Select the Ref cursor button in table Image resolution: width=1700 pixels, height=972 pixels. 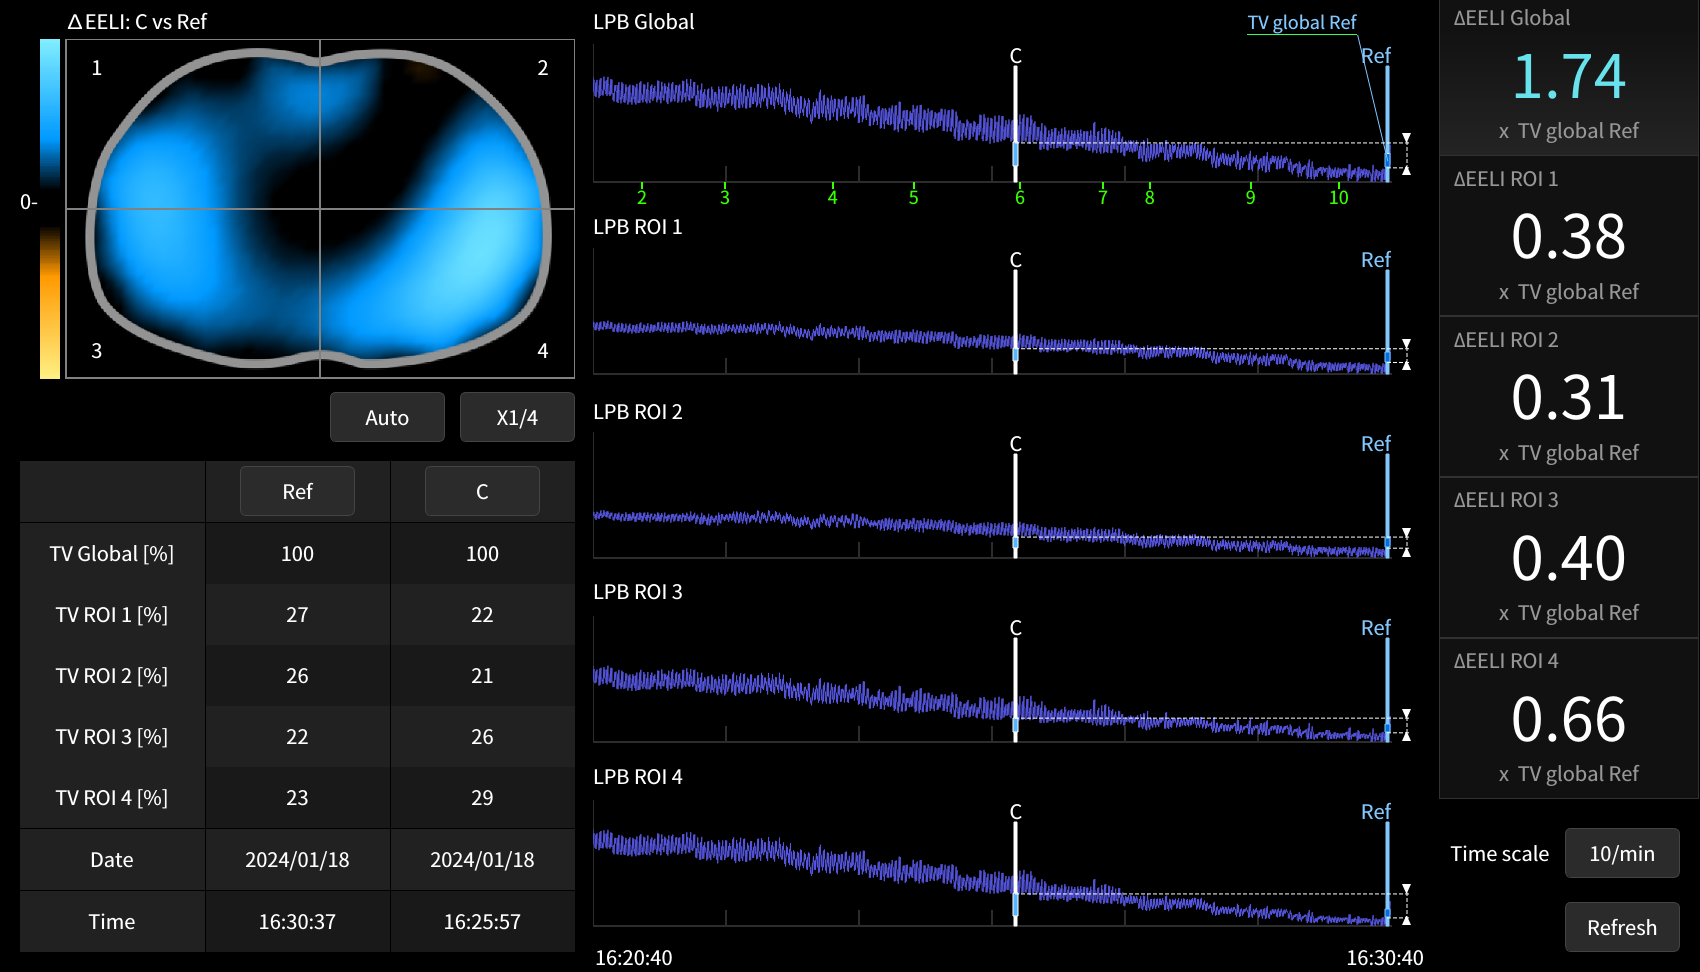297,491
